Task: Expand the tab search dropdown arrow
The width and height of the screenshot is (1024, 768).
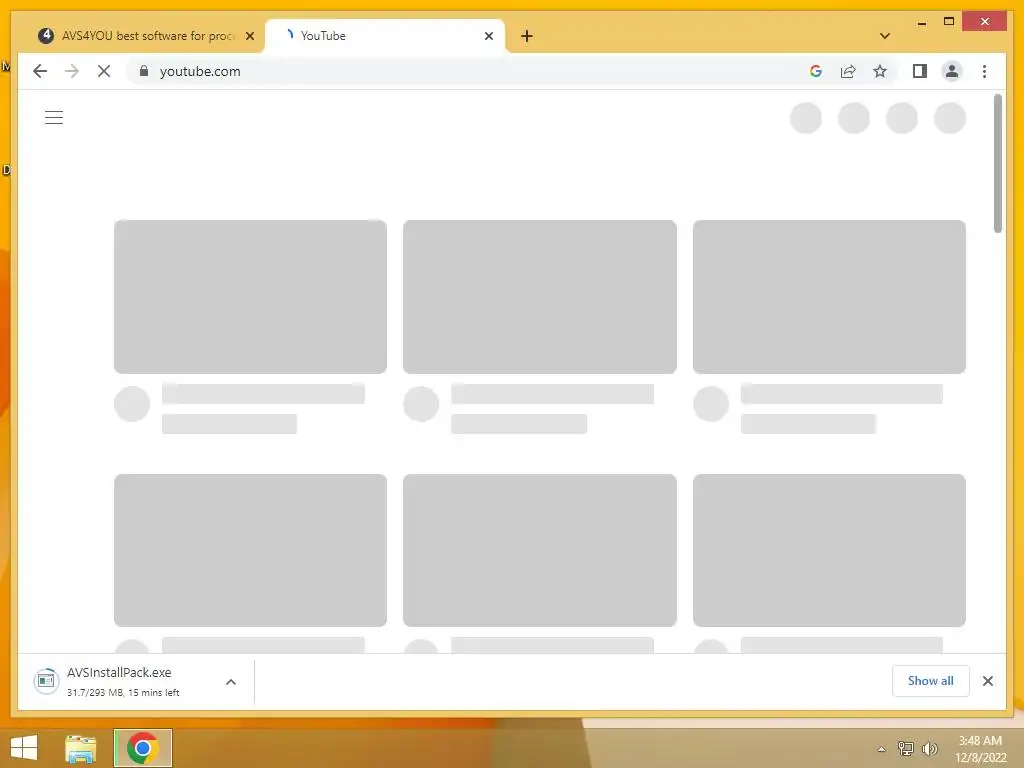Action: (885, 36)
